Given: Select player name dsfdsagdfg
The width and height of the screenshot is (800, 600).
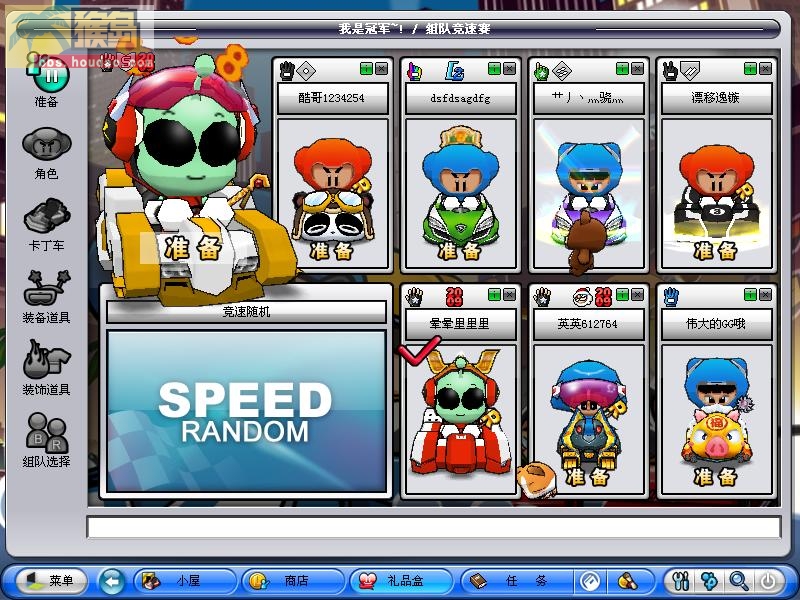Looking at the screenshot, I should click(460, 98).
